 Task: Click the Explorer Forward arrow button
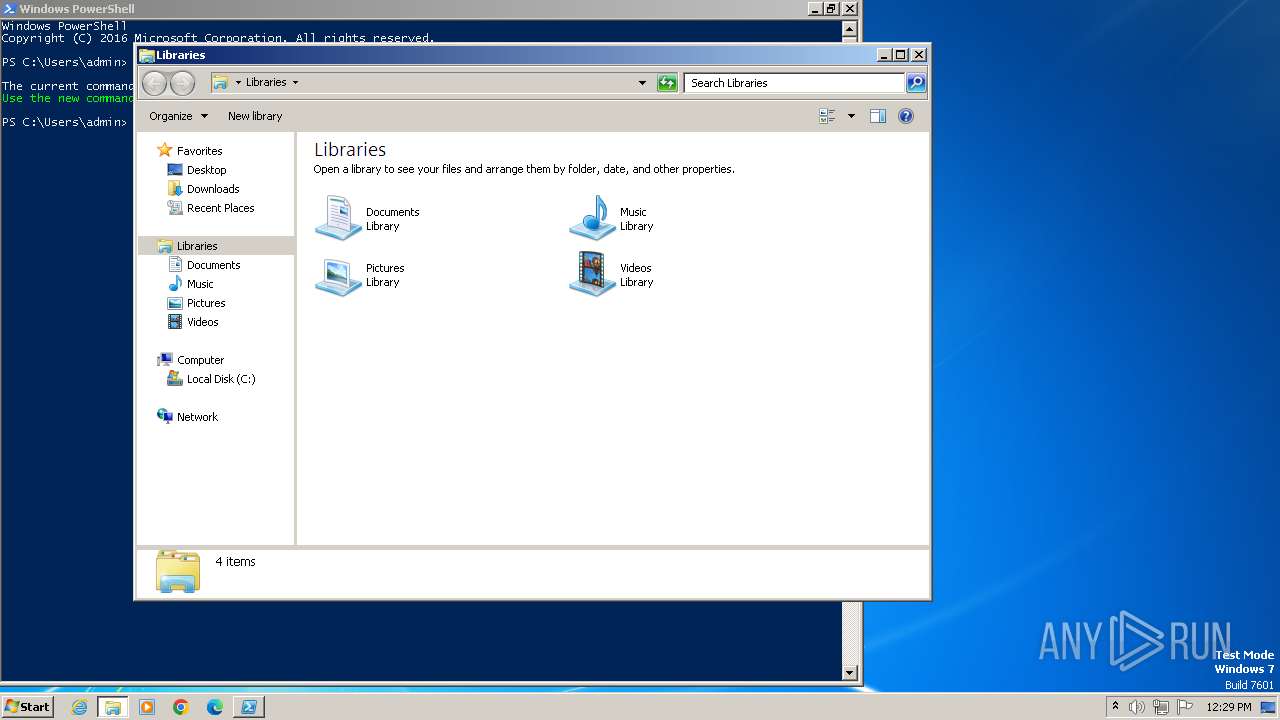182,83
